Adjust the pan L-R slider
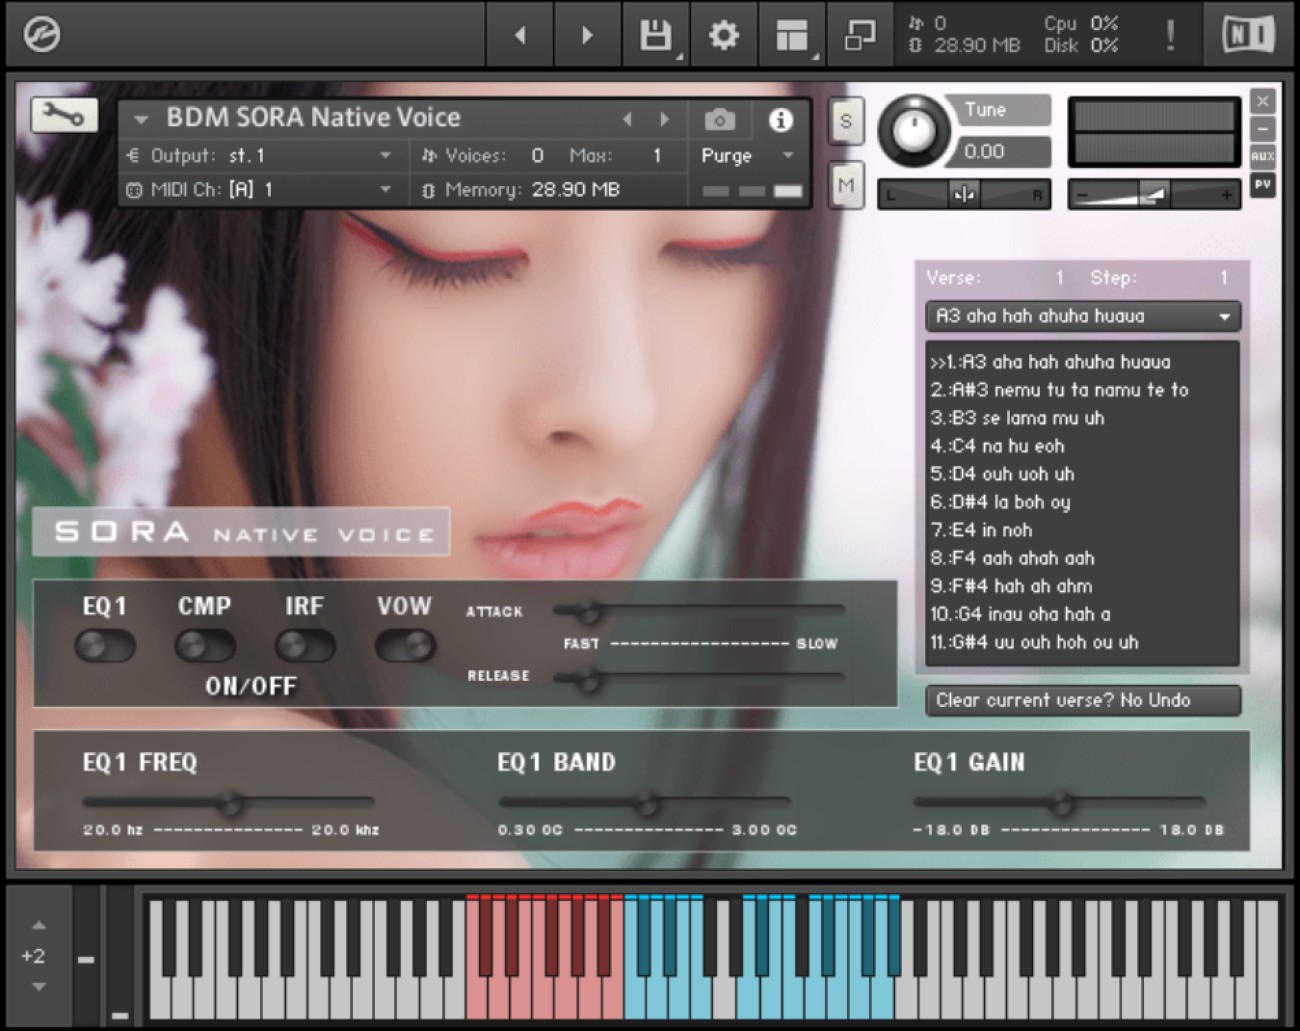 tap(963, 195)
